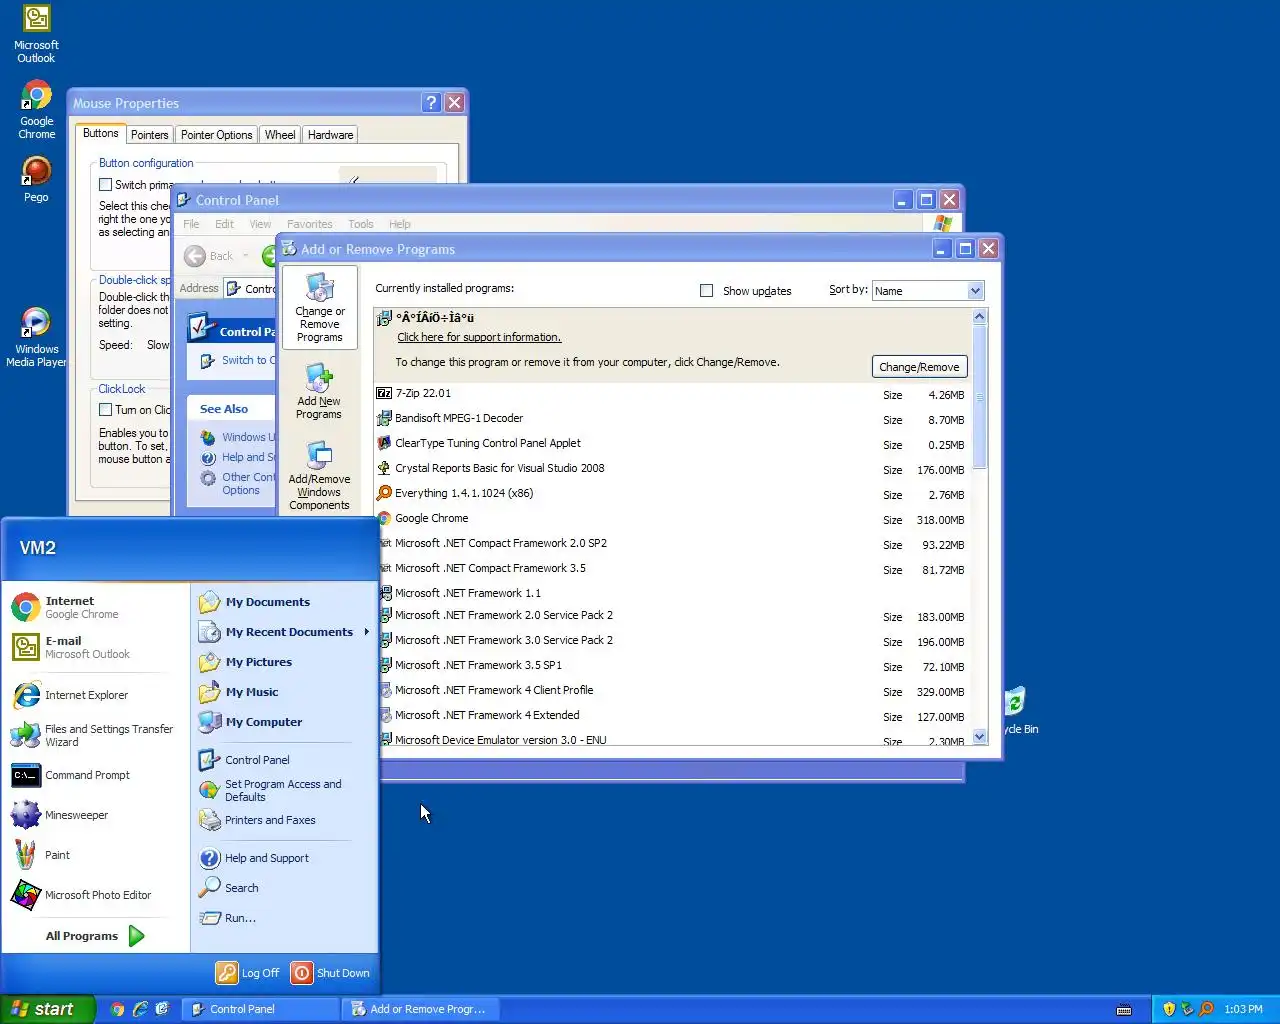Screen dimensions: 1280x1024
Task: Click Switch to Classic View link
Action: (x=246, y=360)
